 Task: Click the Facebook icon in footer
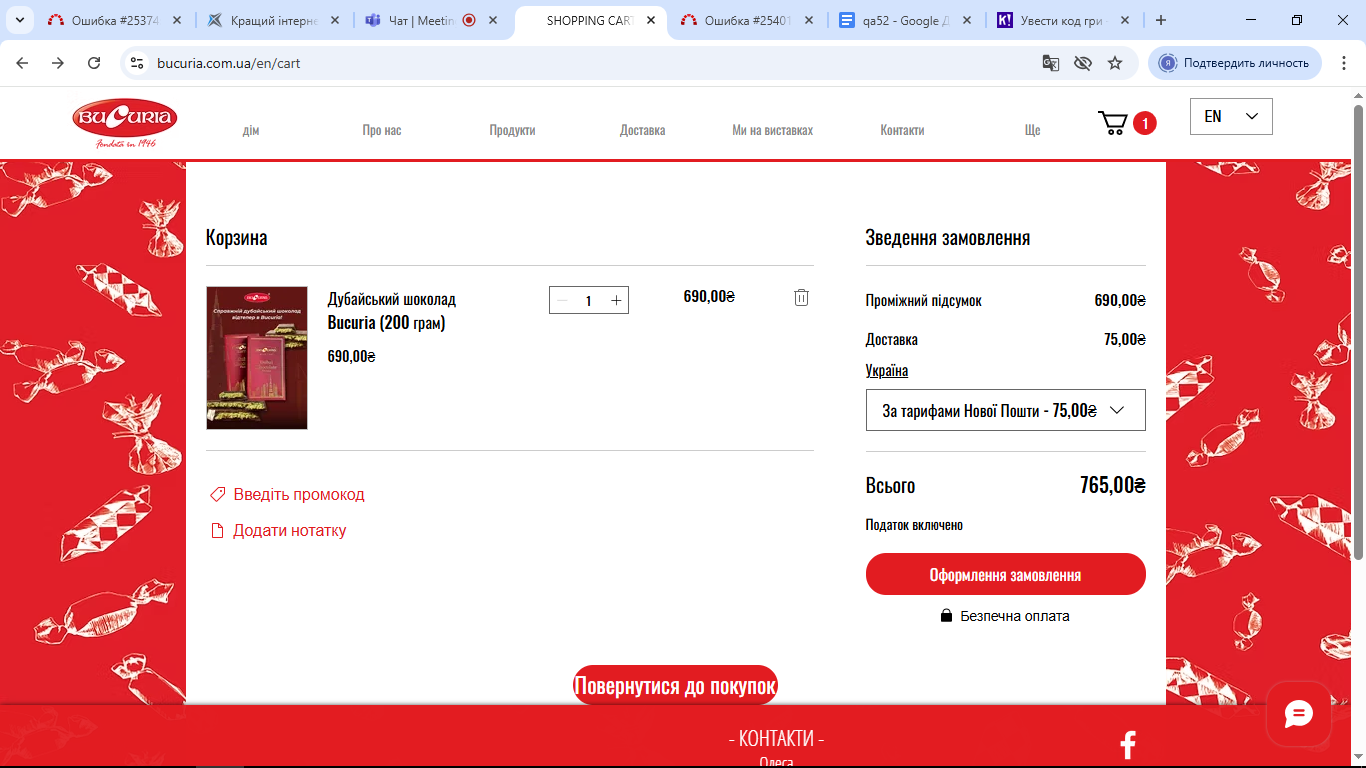click(1128, 745)
